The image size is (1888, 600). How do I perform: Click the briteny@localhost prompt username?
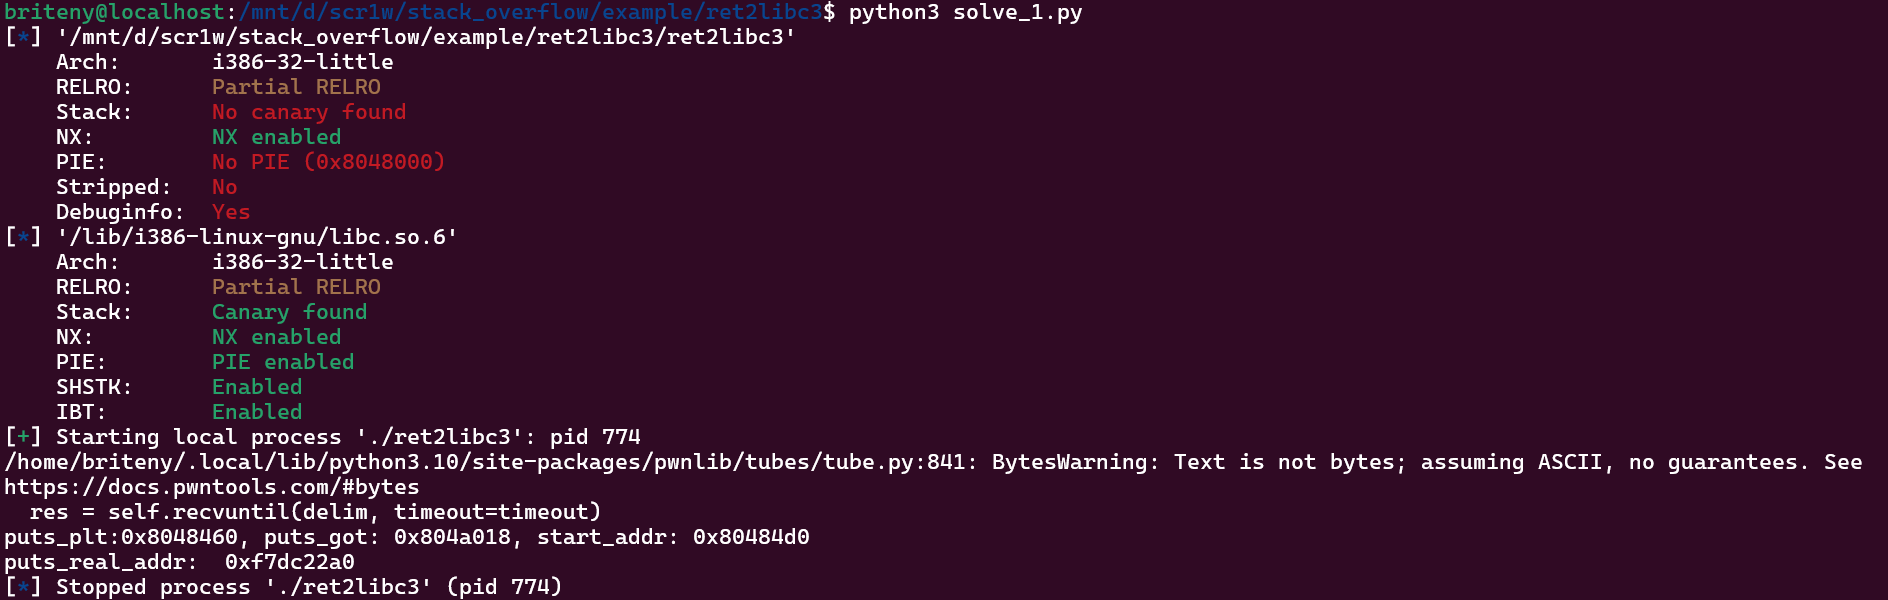point(114,12)
